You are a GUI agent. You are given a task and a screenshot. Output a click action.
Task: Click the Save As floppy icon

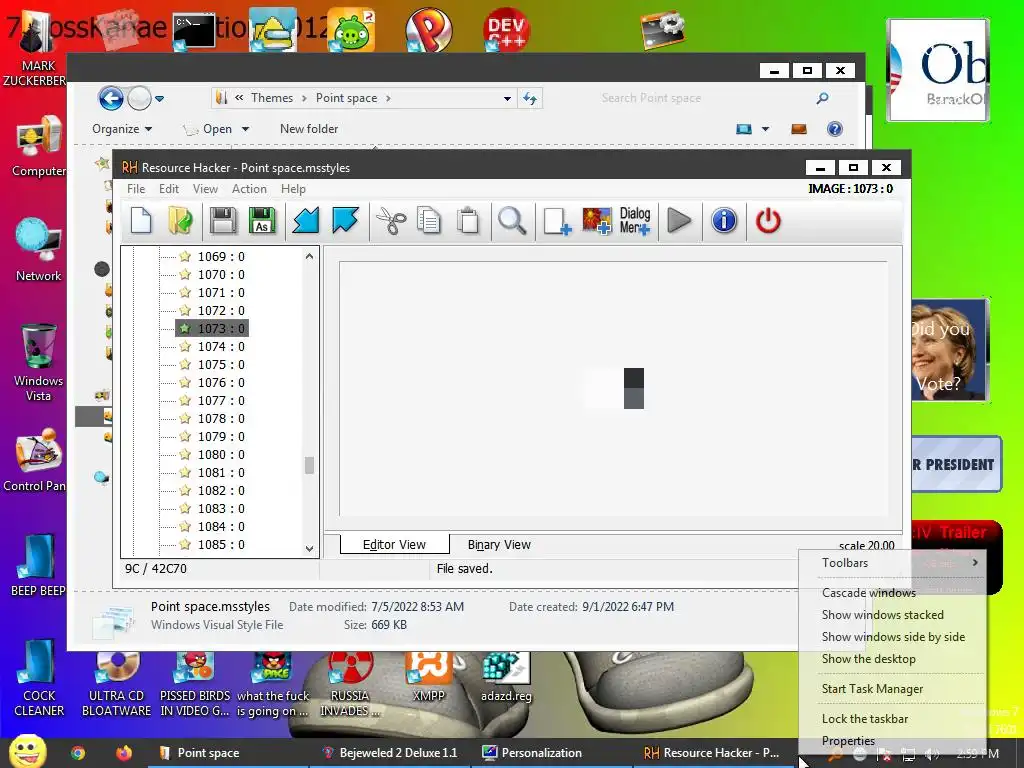point(262,221)
